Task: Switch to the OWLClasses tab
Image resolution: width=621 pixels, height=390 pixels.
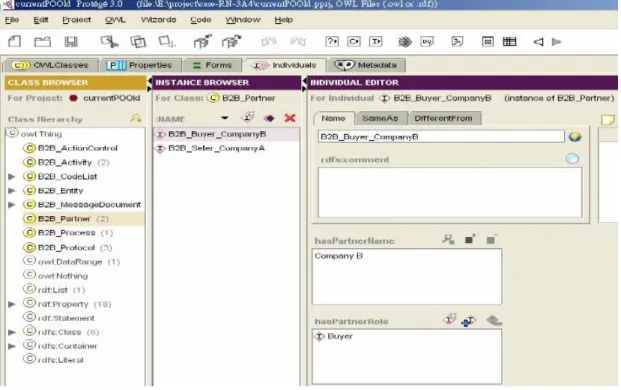Action: 50,65
